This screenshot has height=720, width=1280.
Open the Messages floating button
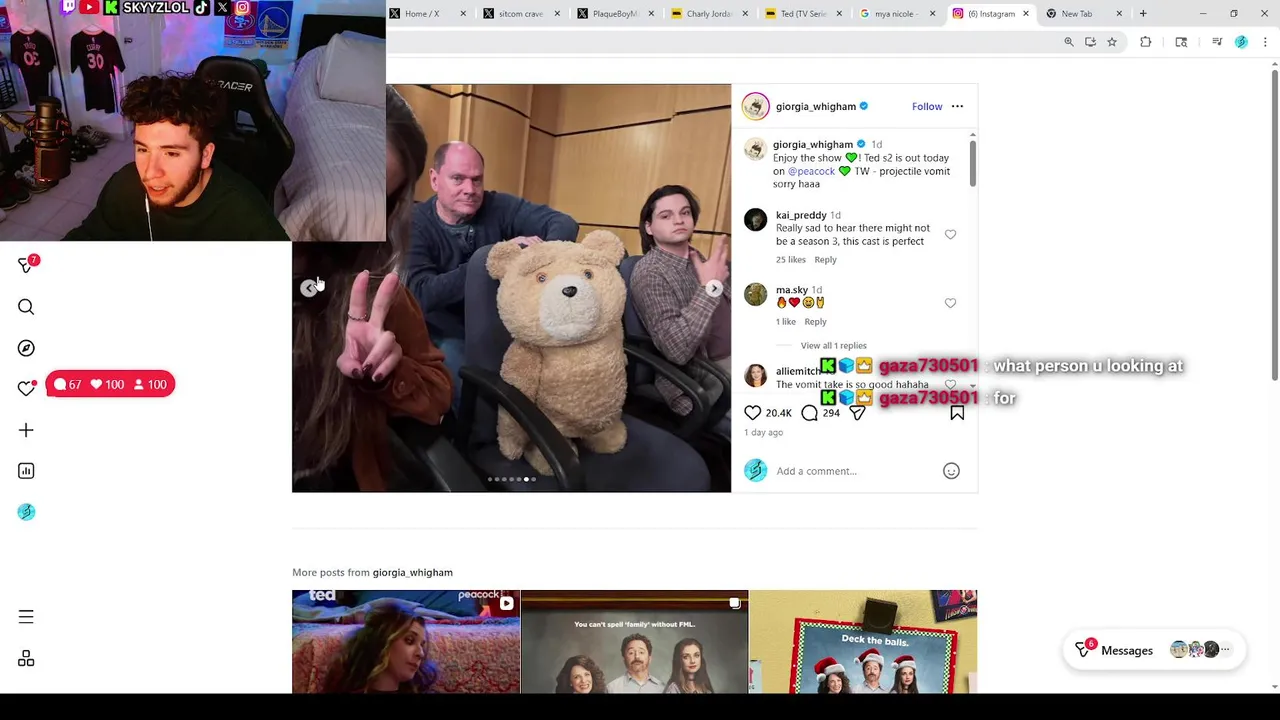point(1154,650)
